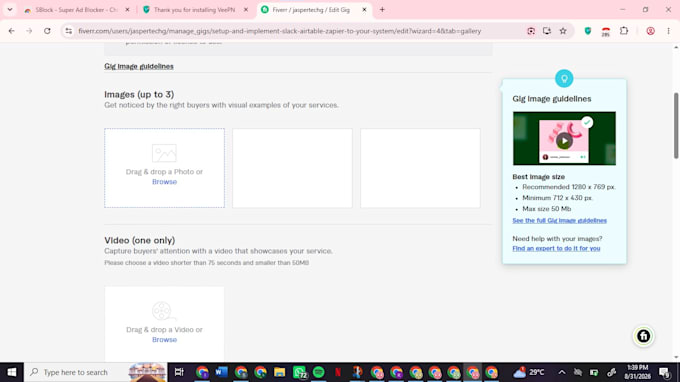
Task: Bookmark this page with the star icon
Action: pyautogui.click(x=563, y=31)
